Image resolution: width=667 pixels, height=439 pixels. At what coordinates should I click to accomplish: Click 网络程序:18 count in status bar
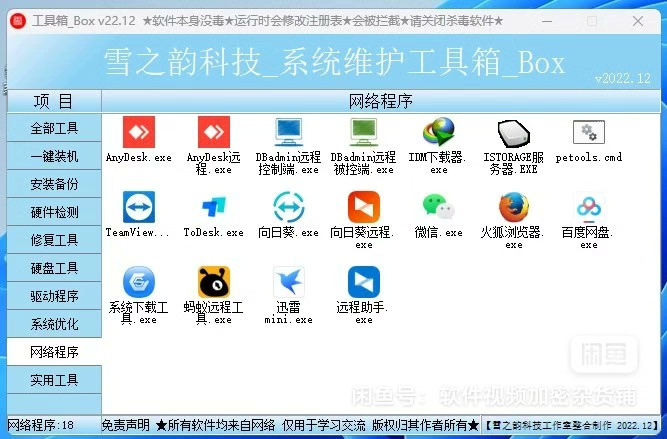coord(41,425)
